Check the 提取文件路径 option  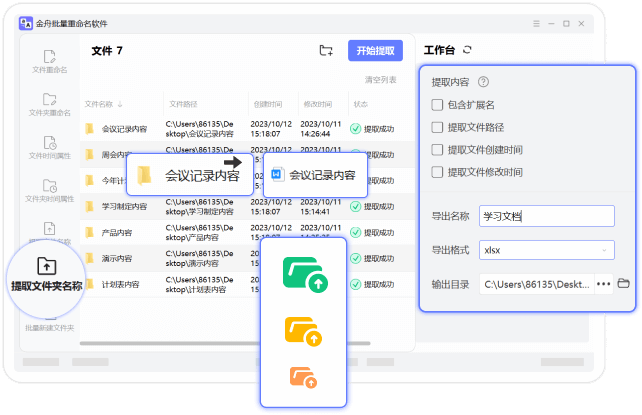(x=437, y=127)
